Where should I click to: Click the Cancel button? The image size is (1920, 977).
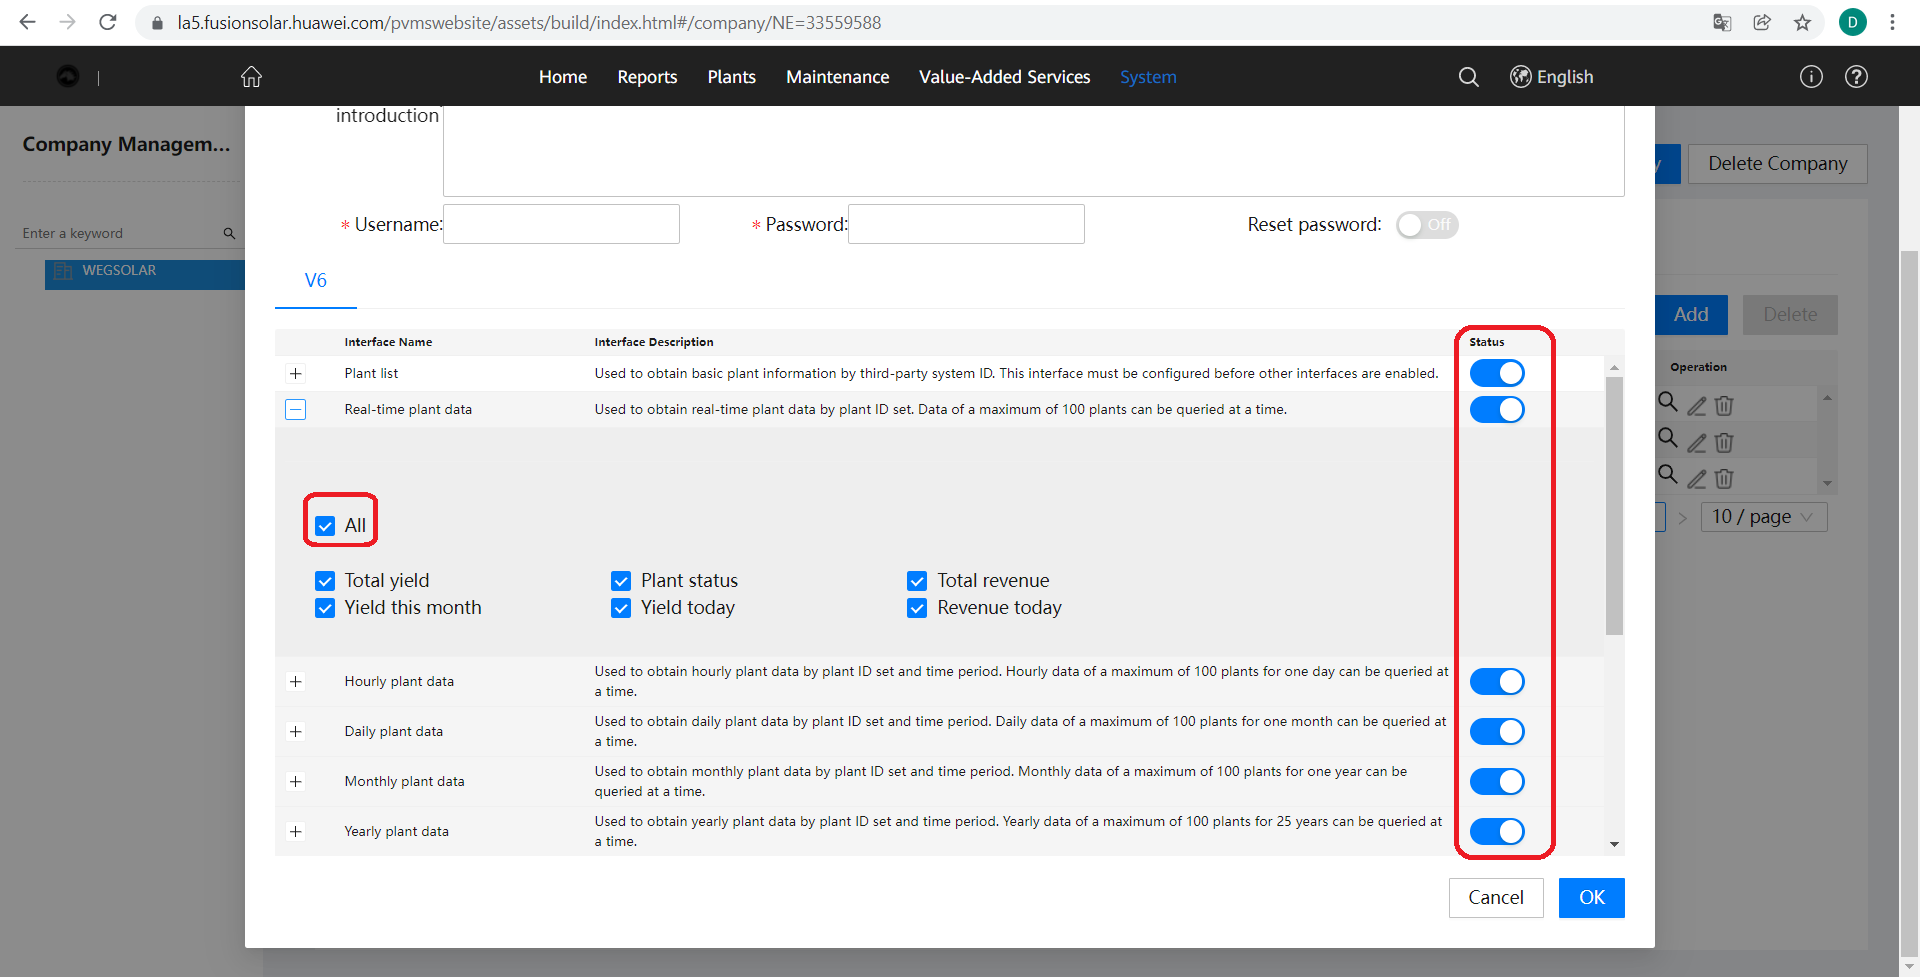1495,897
